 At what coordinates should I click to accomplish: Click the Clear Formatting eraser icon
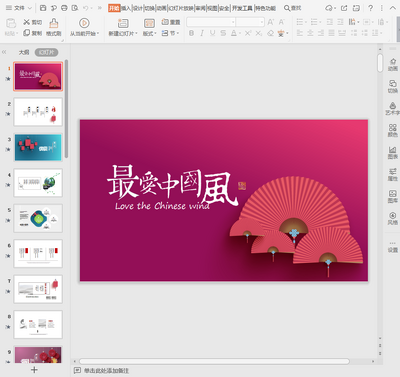271,33
